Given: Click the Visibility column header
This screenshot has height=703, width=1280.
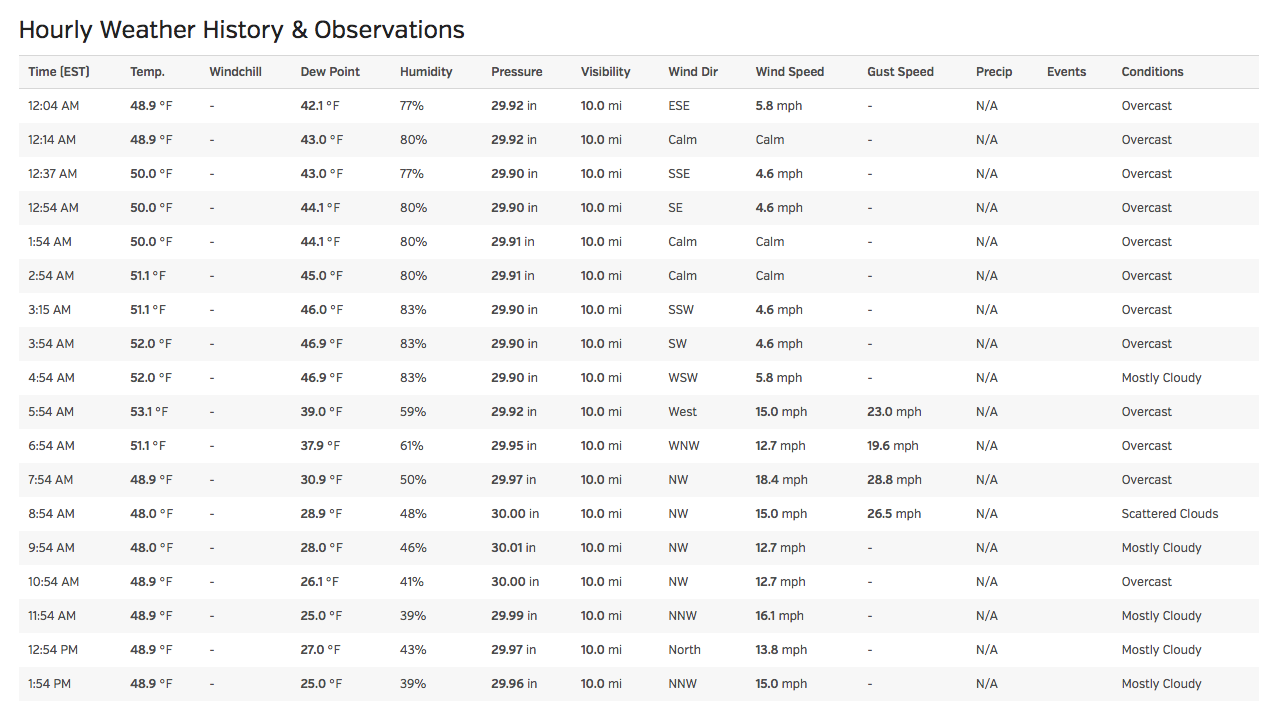Looking at the screenshot, I should (606, 72).
